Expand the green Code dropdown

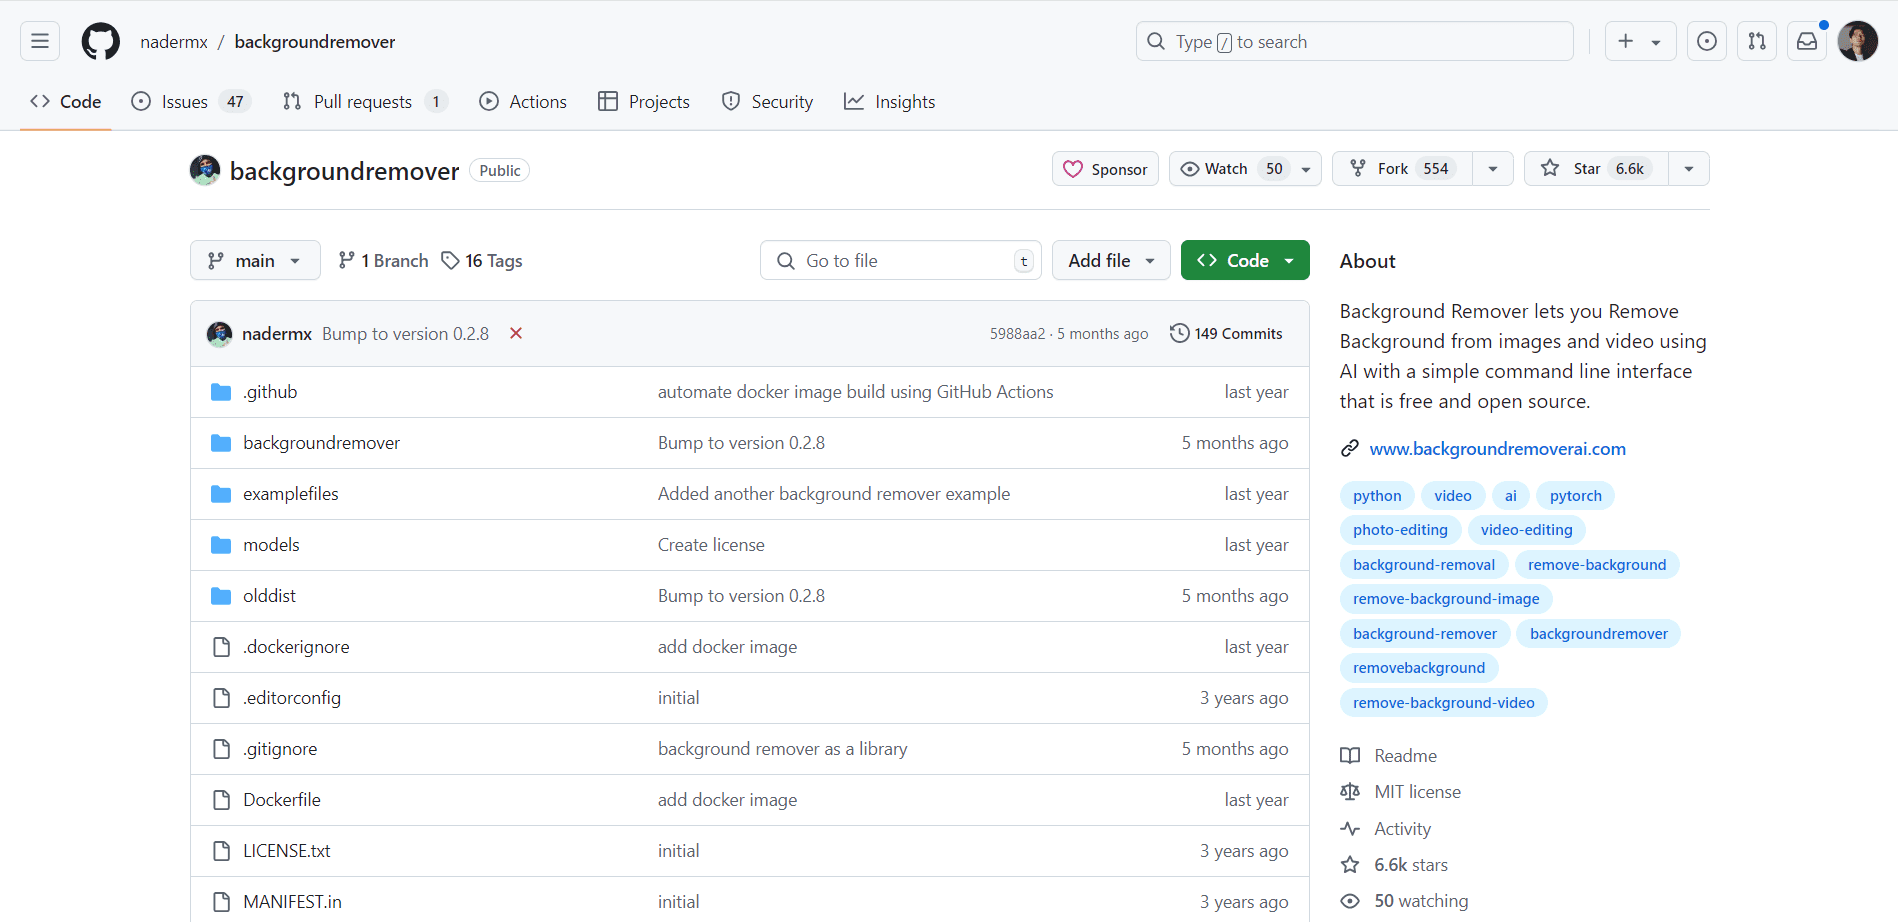click(x=1244, y=260)
